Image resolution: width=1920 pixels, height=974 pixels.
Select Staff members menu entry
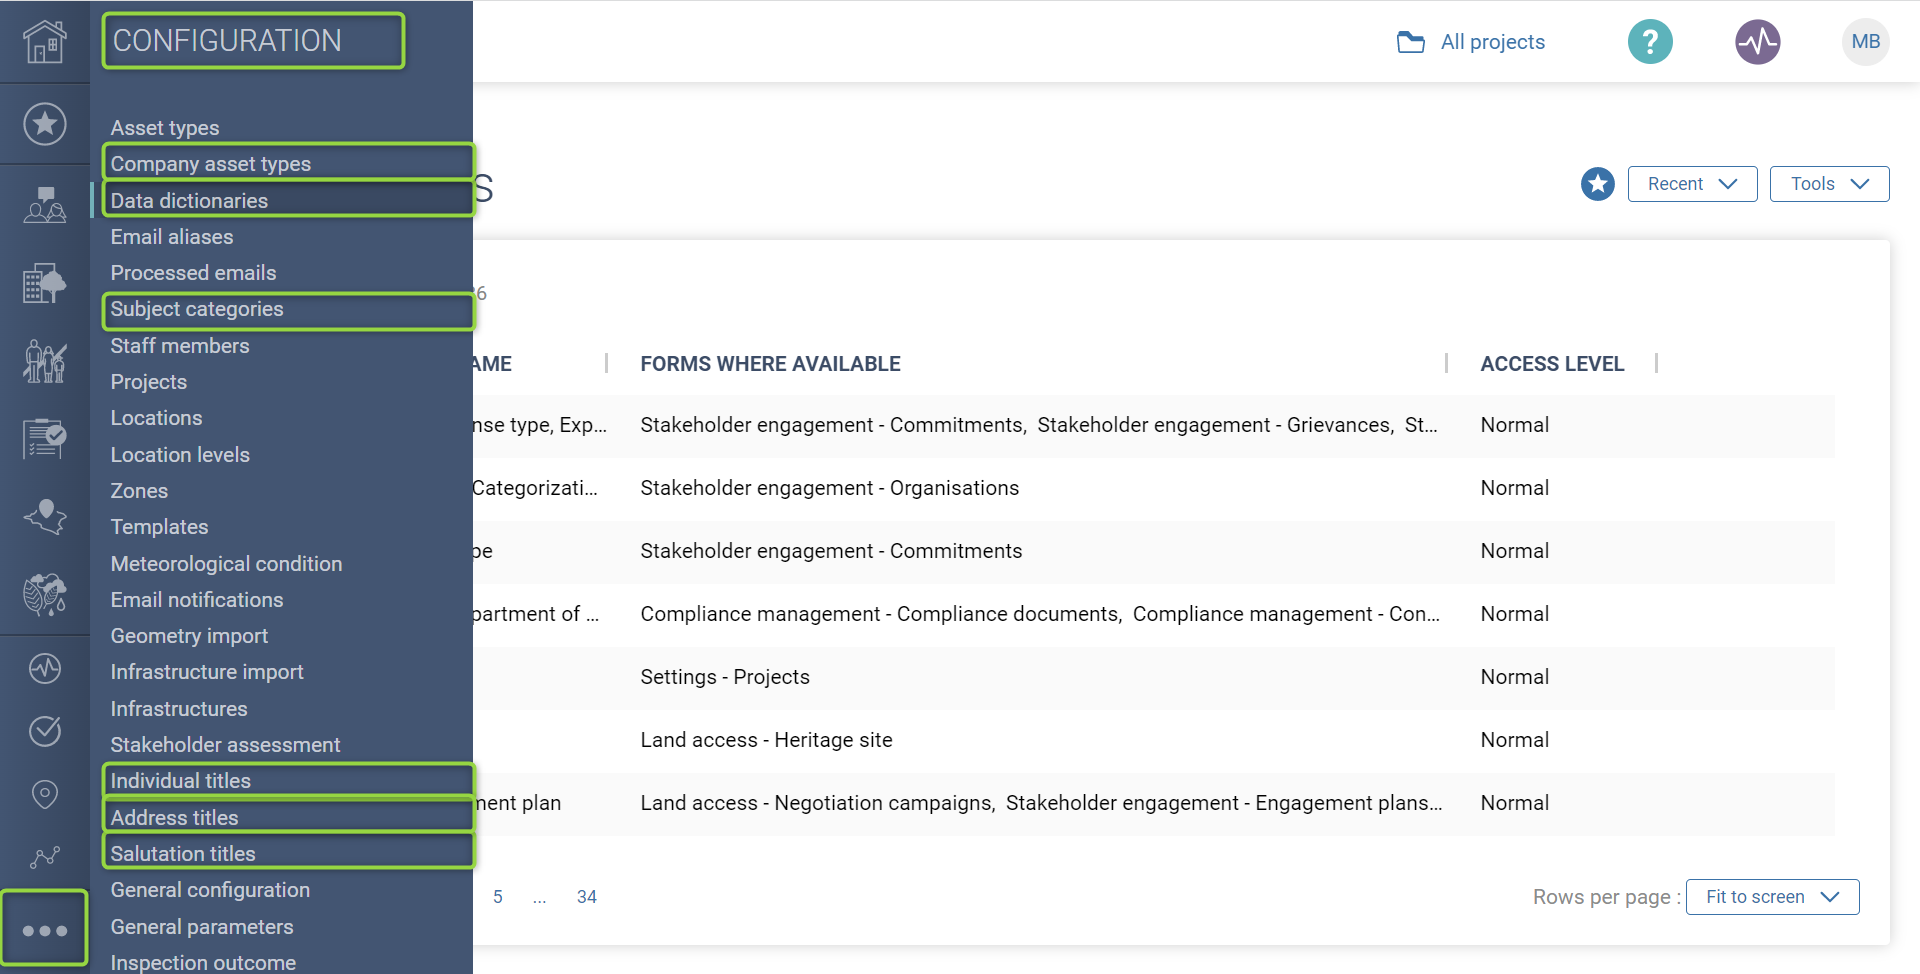point(180,346)
